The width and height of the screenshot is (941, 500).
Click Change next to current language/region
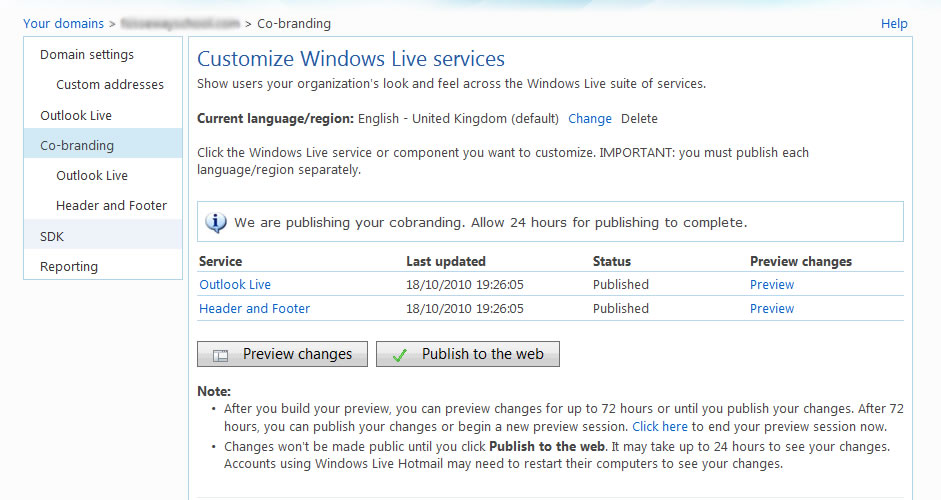pos(590,119)
